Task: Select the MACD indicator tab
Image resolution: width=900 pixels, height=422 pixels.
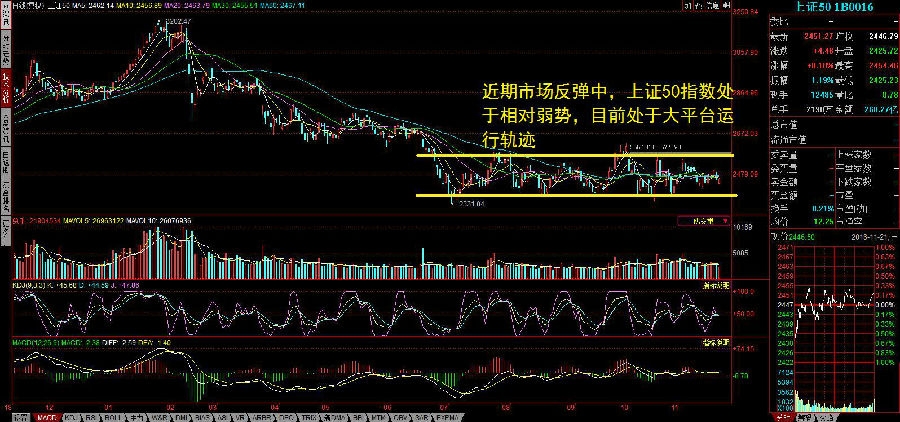Action: [47, 417]
